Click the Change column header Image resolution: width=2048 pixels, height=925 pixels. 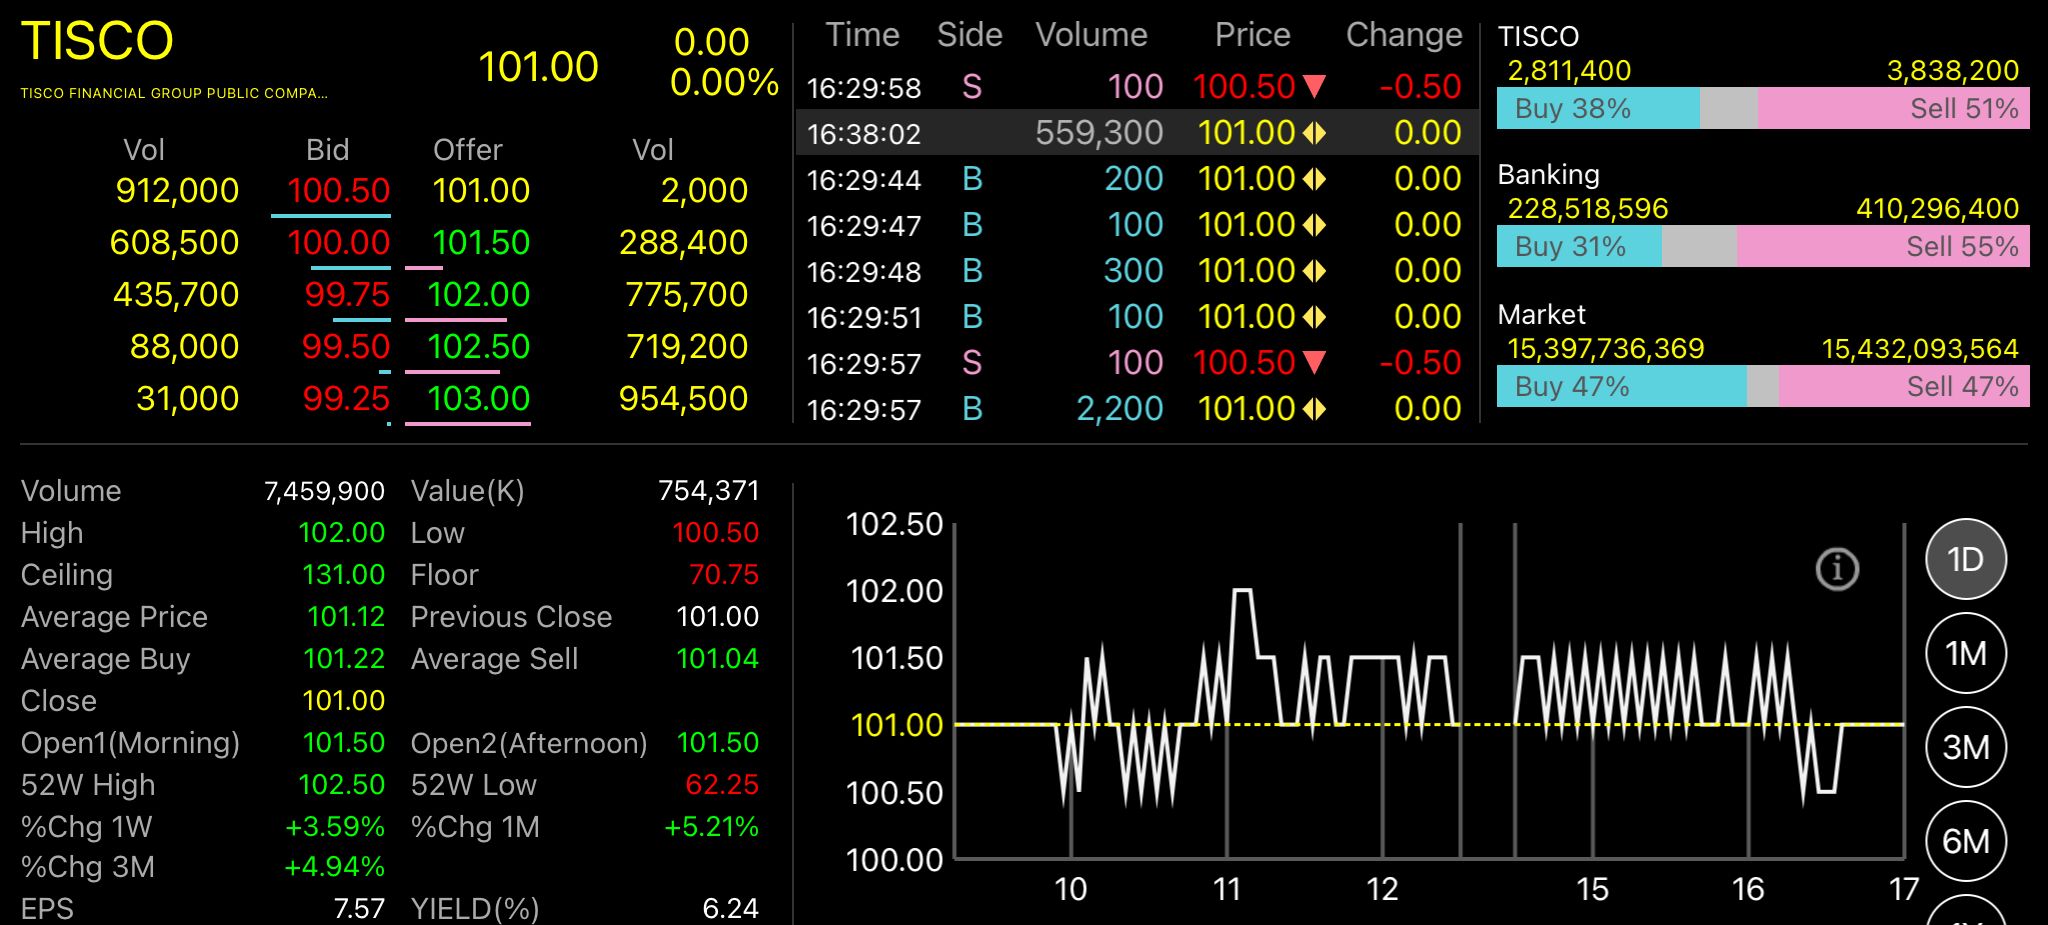coord(1404,35)
